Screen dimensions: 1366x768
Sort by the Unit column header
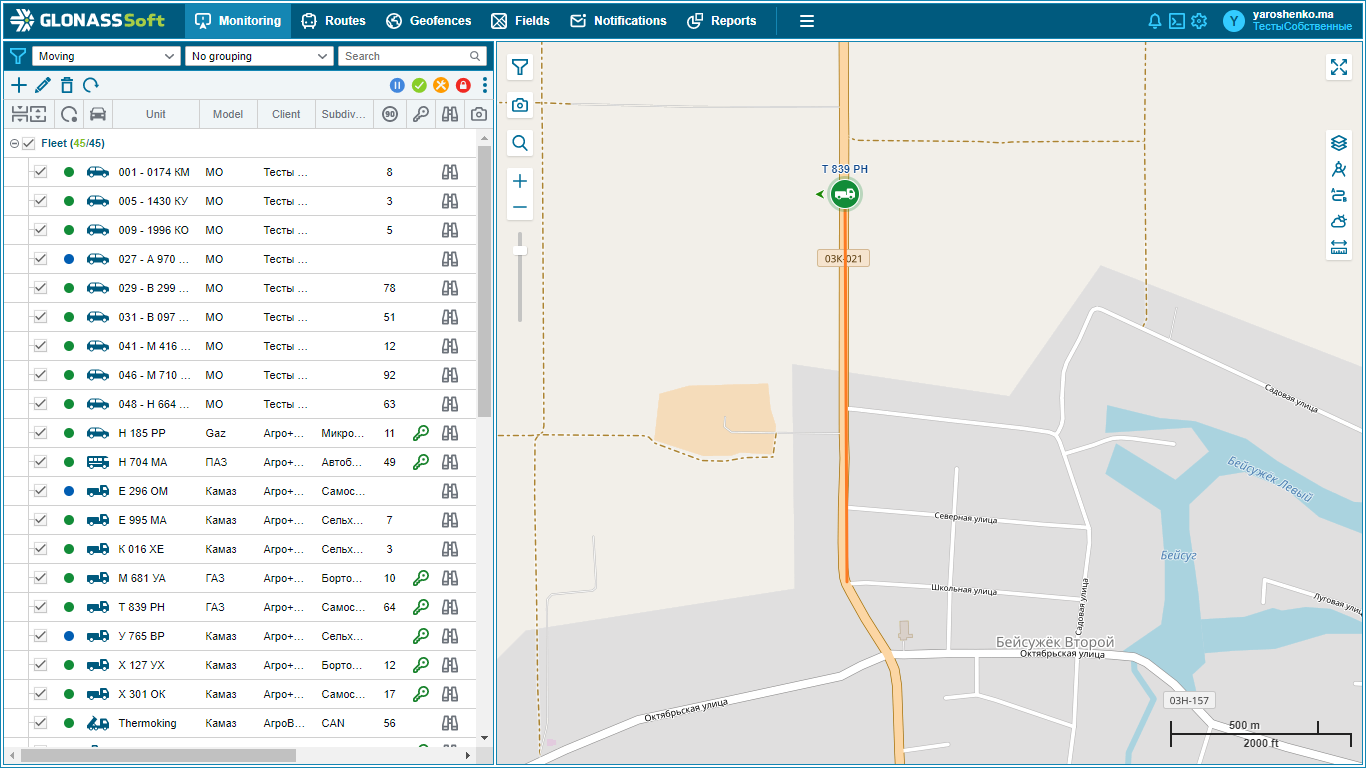tap(156, 114)
